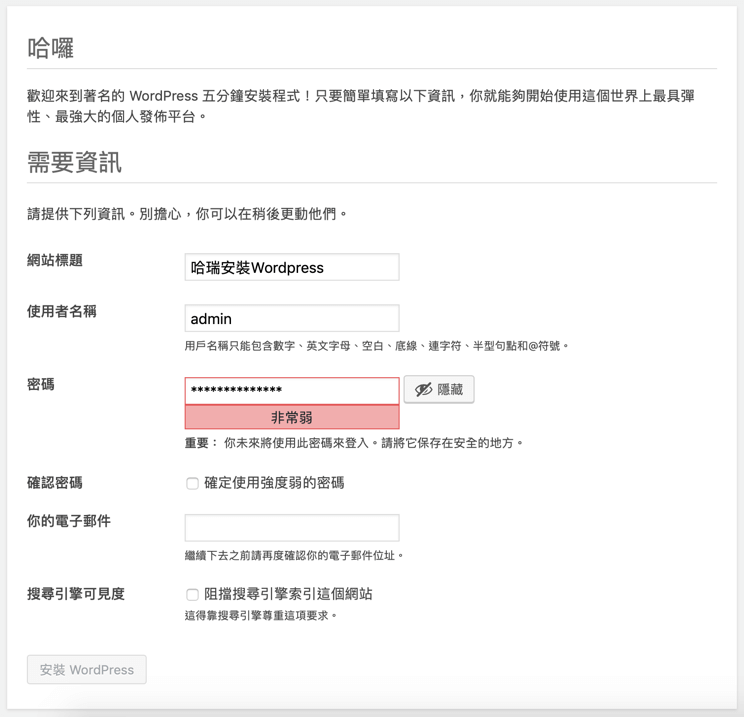Click the 密碼 password input field
Image resolution: width=744 pixels, height=717 pixels.
click(292, 391)
